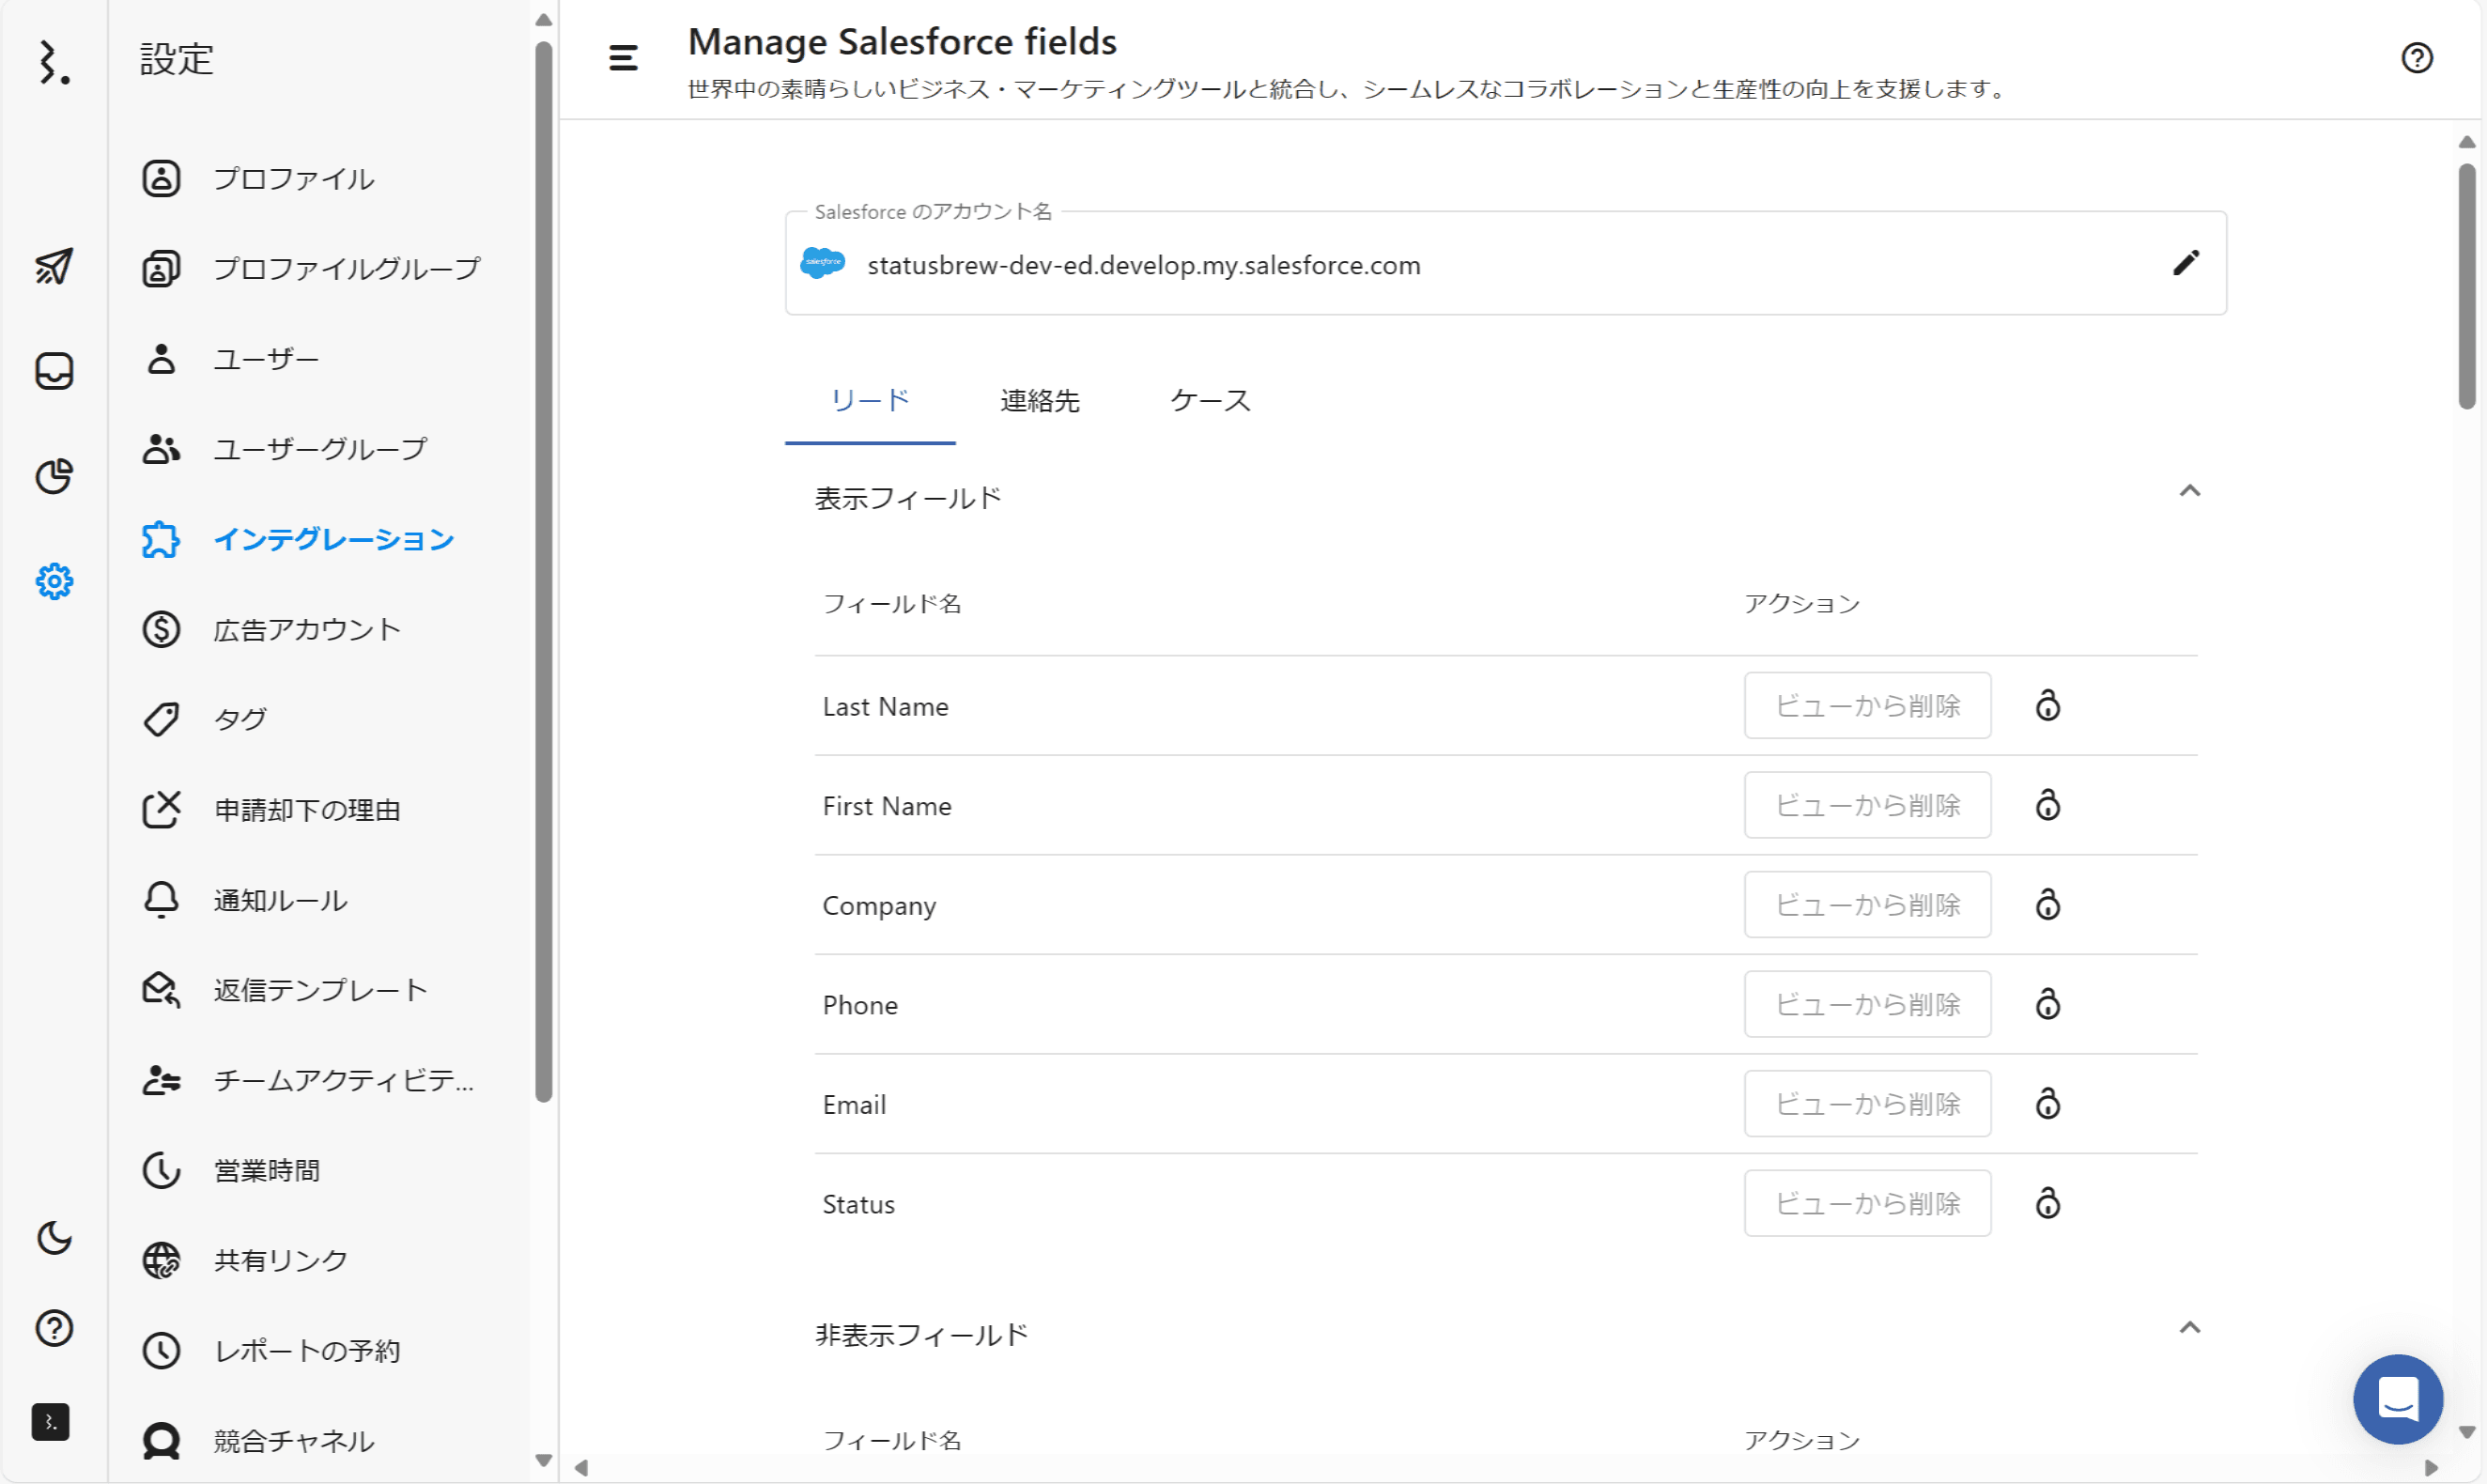Screen dimensions: 2487x1484
Task: Click lock icon beside Status field
Action: (2047, 1203)
